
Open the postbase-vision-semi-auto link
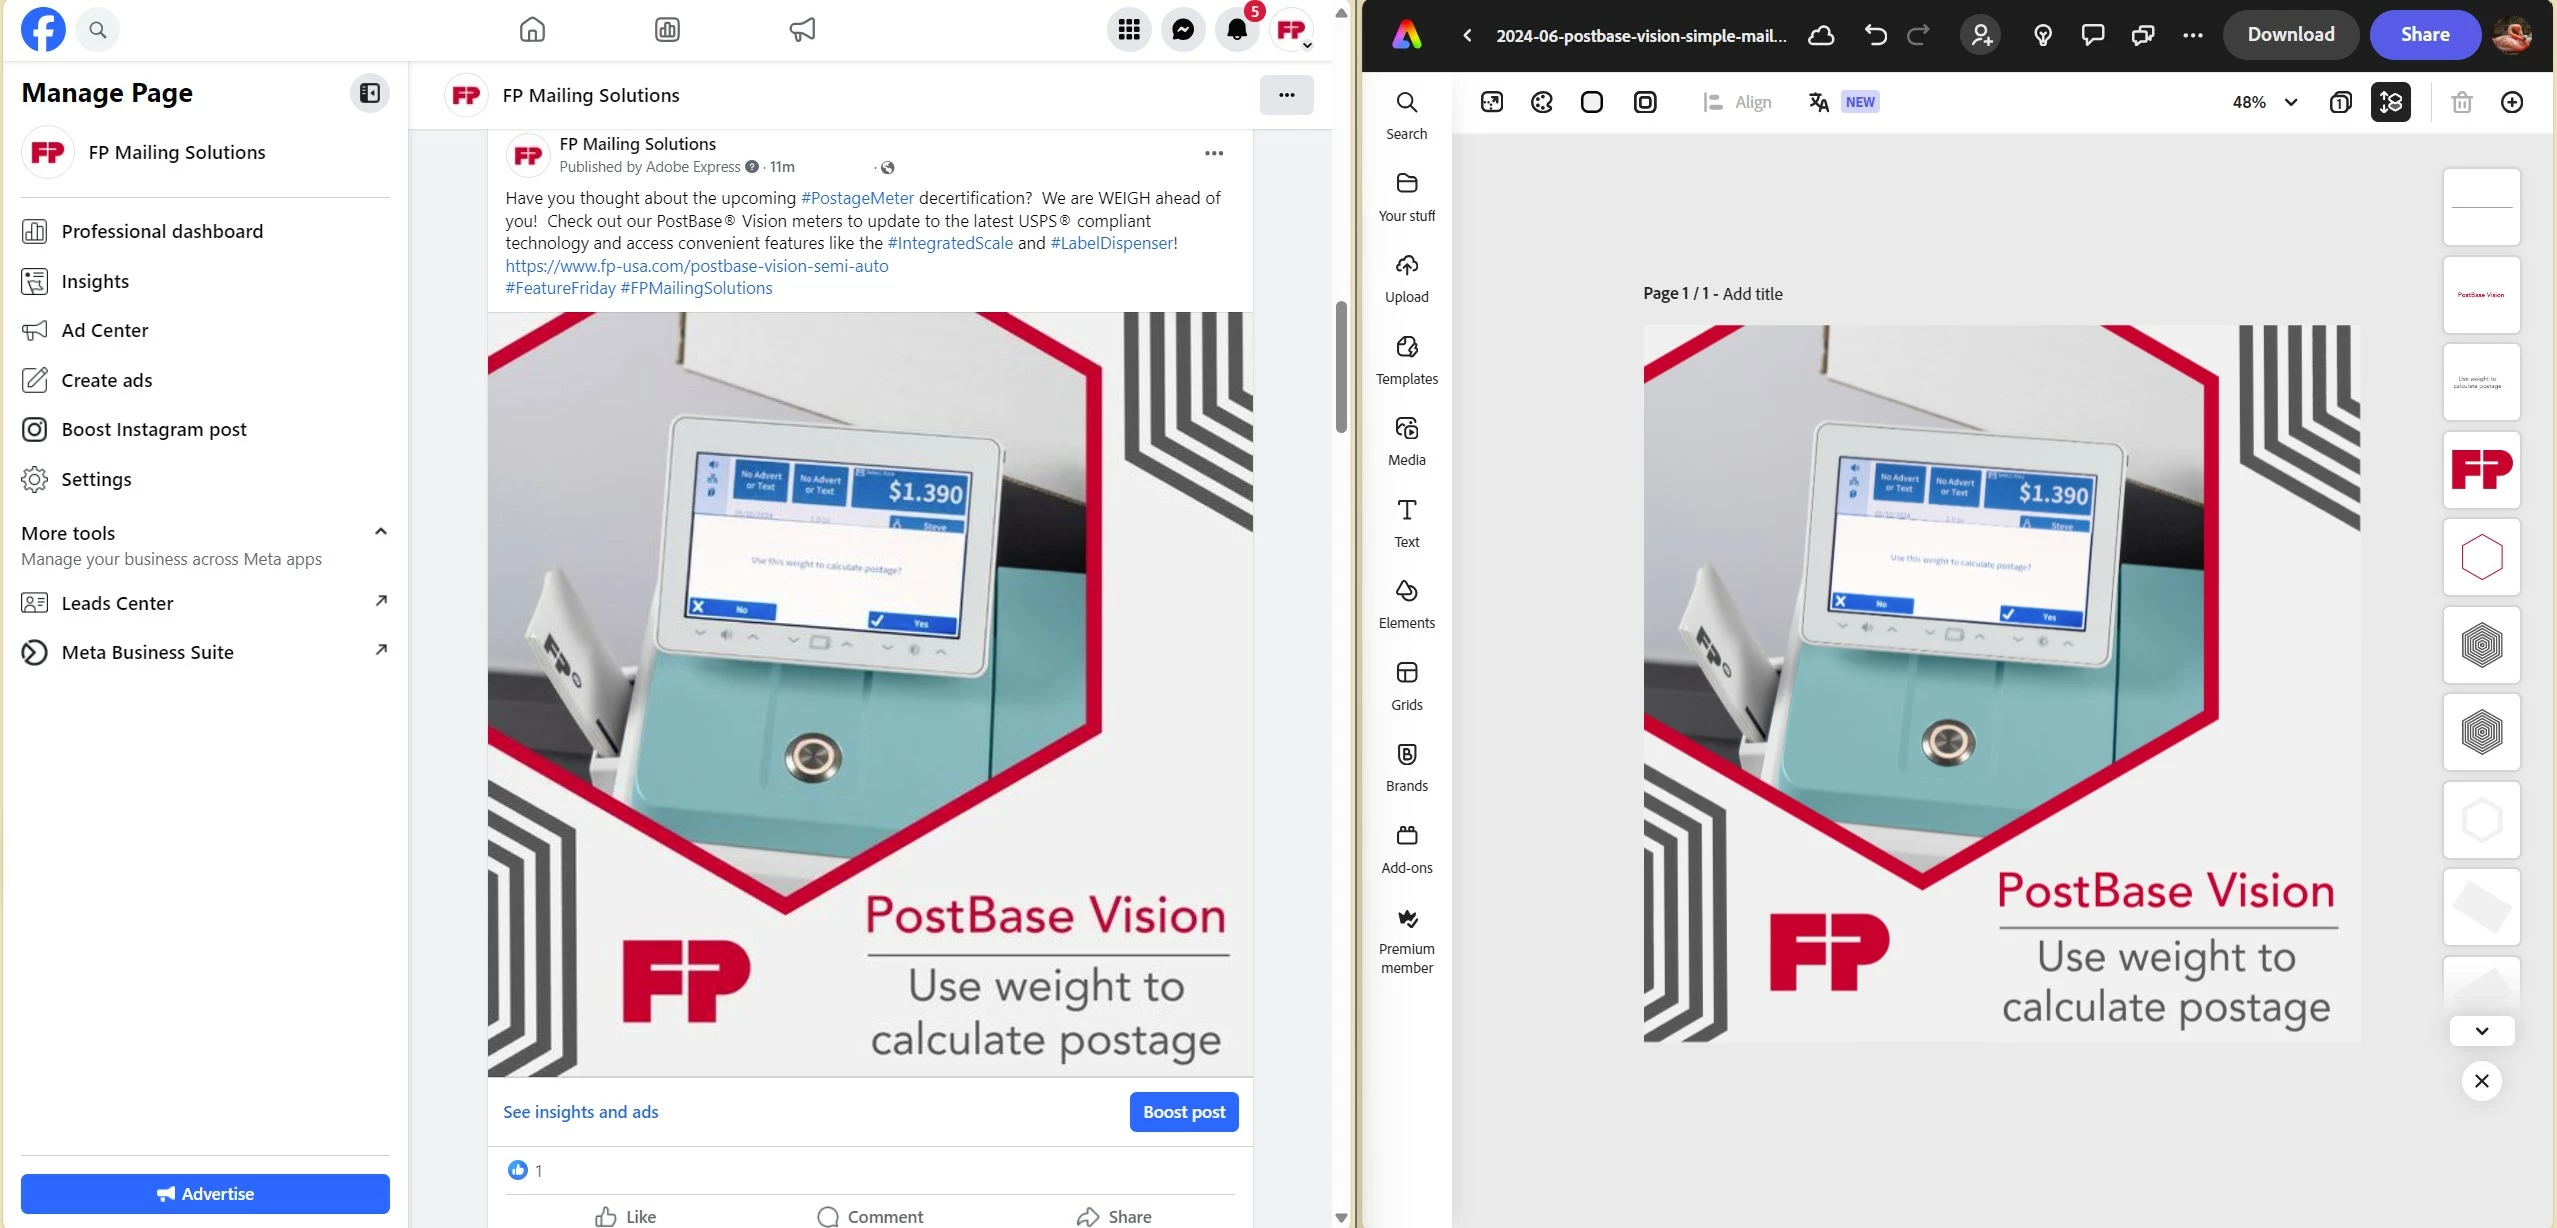click(696, 266)
